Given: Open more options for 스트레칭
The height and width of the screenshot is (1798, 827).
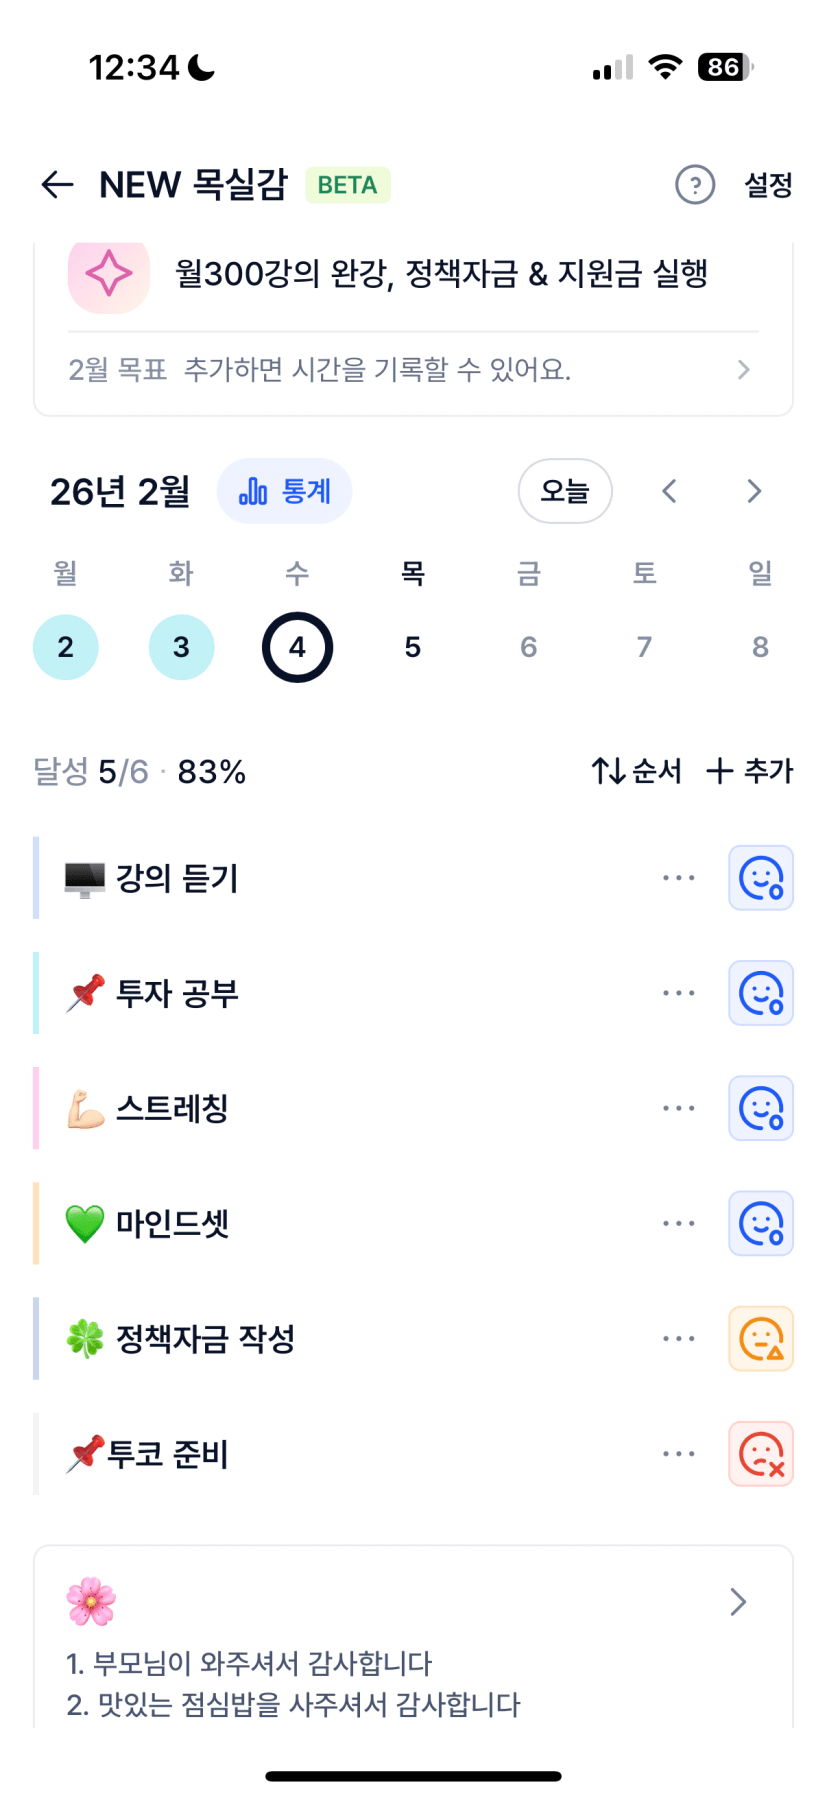Looking at the screenshot, I should pos(678,1108).
